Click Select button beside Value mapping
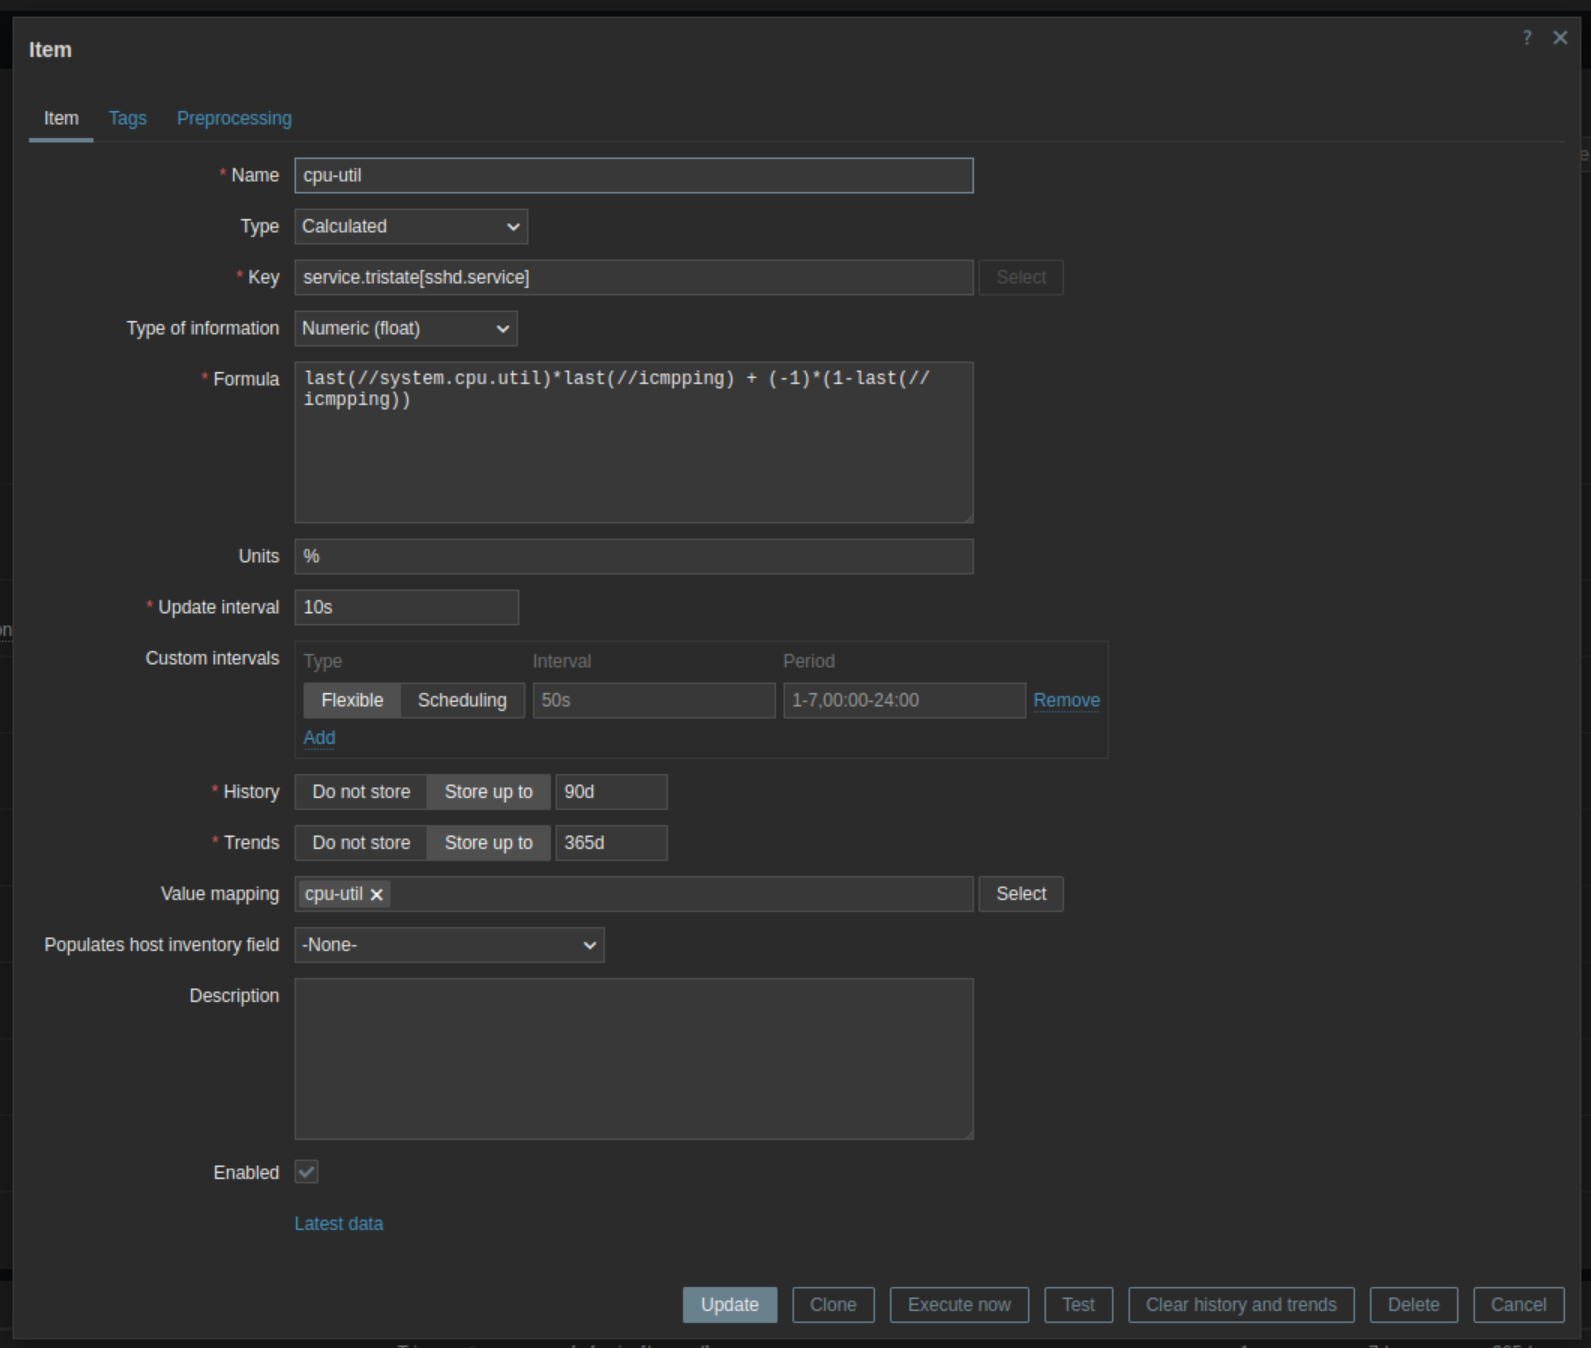 coord(1020,894)
